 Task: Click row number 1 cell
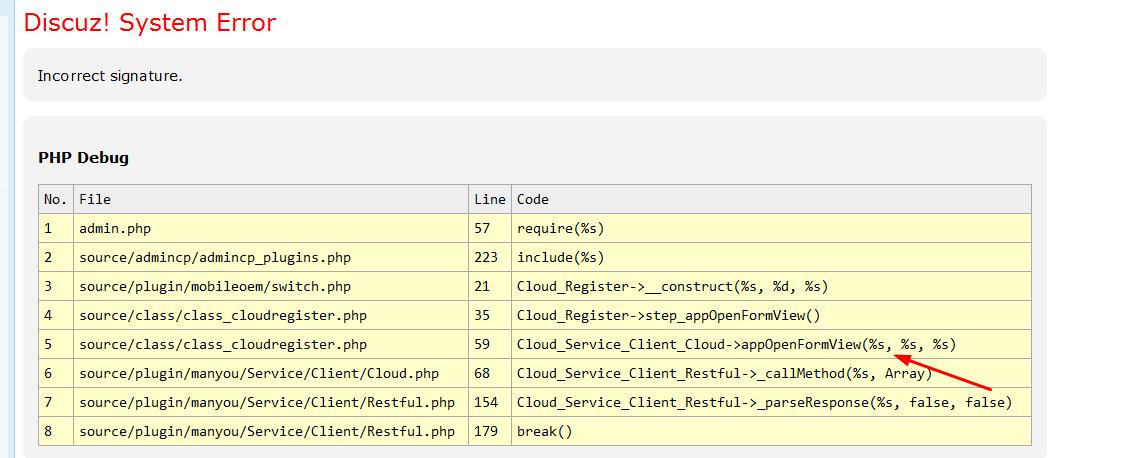click(x=56, y=228)
